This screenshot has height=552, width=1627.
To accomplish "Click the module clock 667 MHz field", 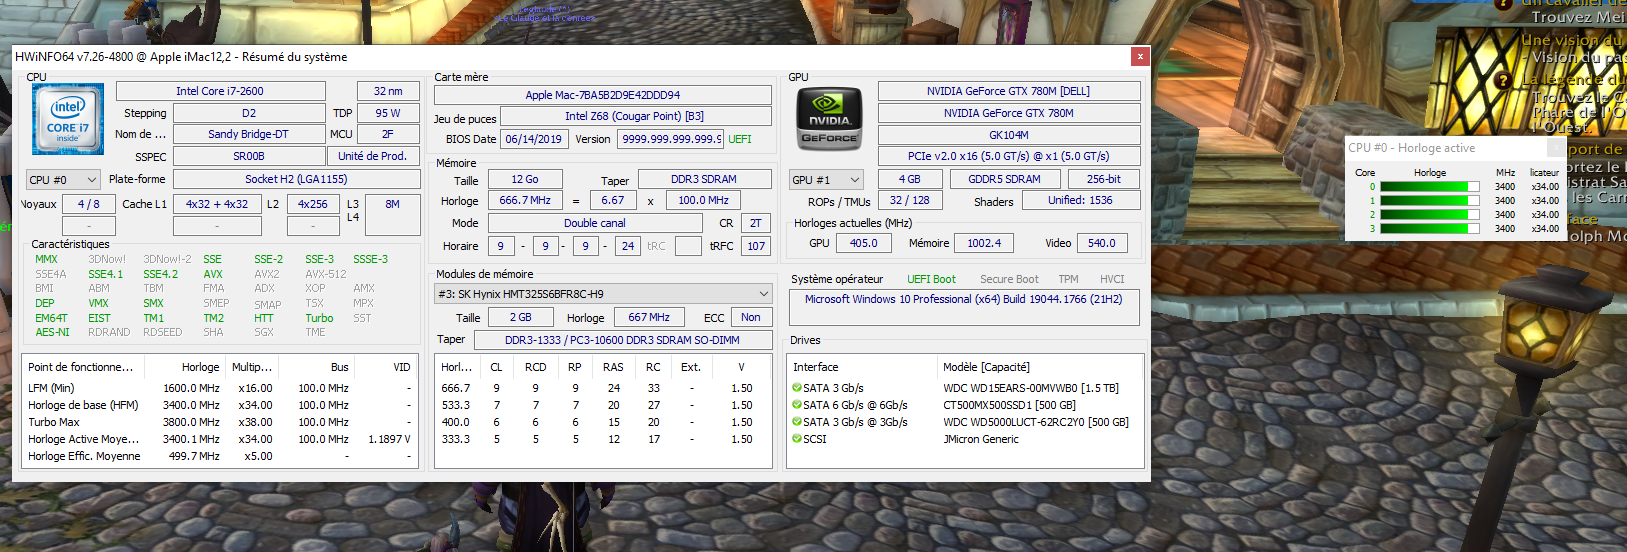I will [649, 317].
